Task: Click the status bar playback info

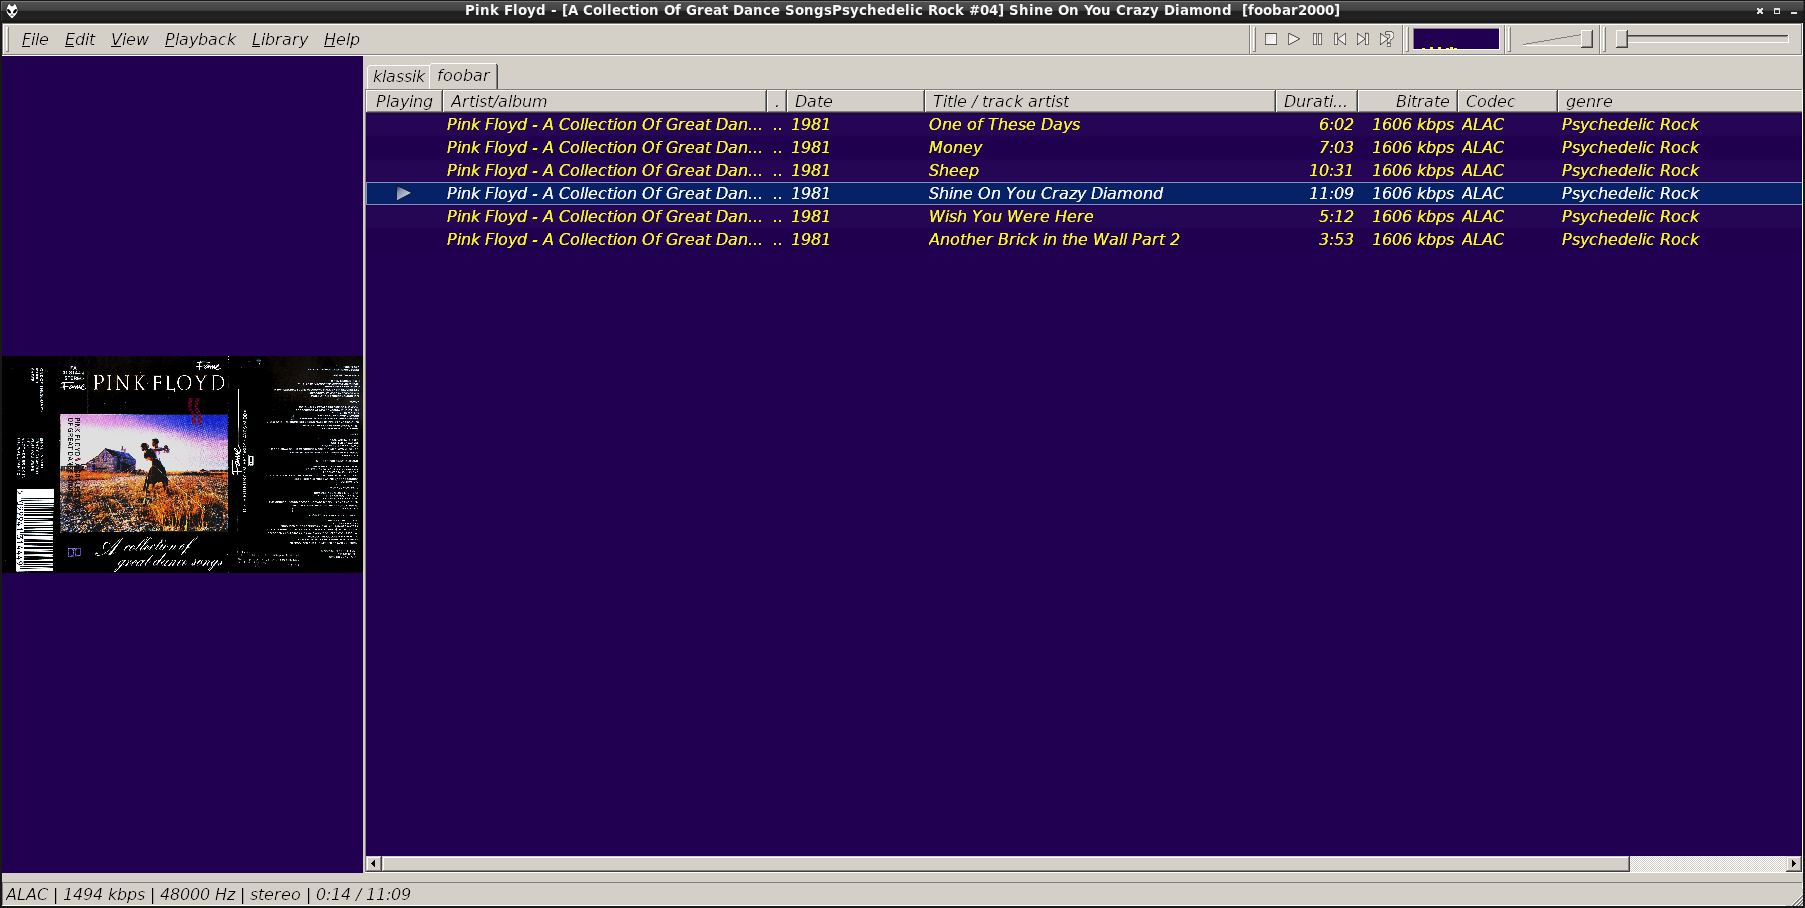Action: tap(208, 894)
